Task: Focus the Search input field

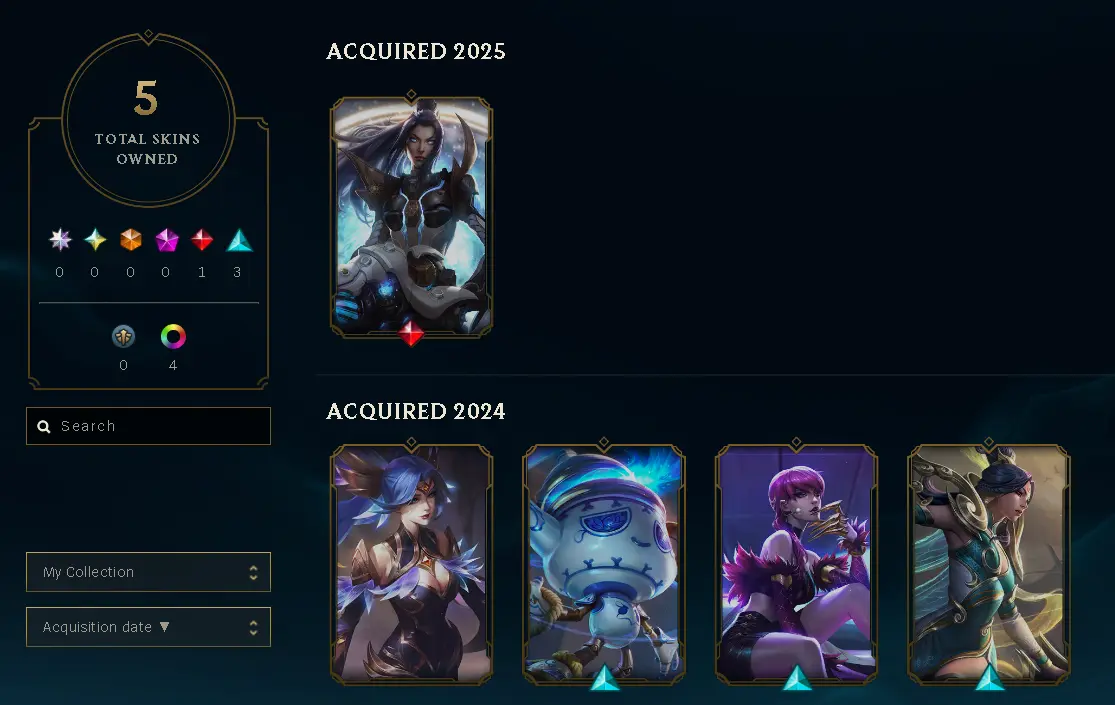Action: click(x=149, y=426)
